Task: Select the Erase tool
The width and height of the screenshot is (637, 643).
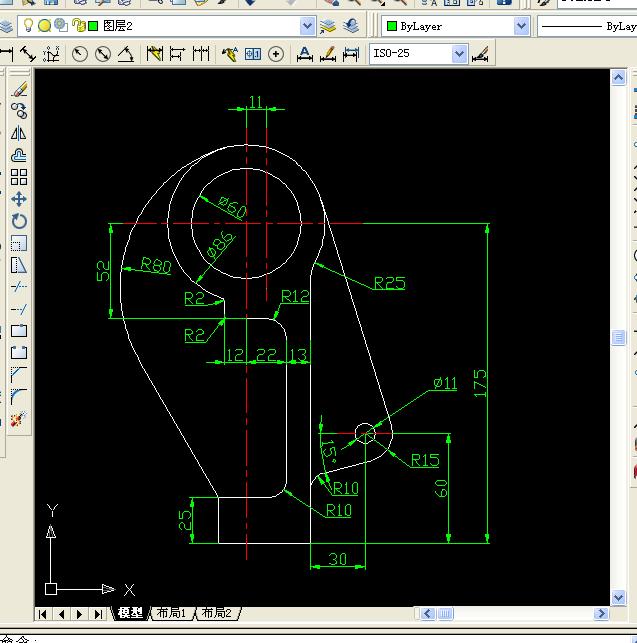Action: click(19, 89)
